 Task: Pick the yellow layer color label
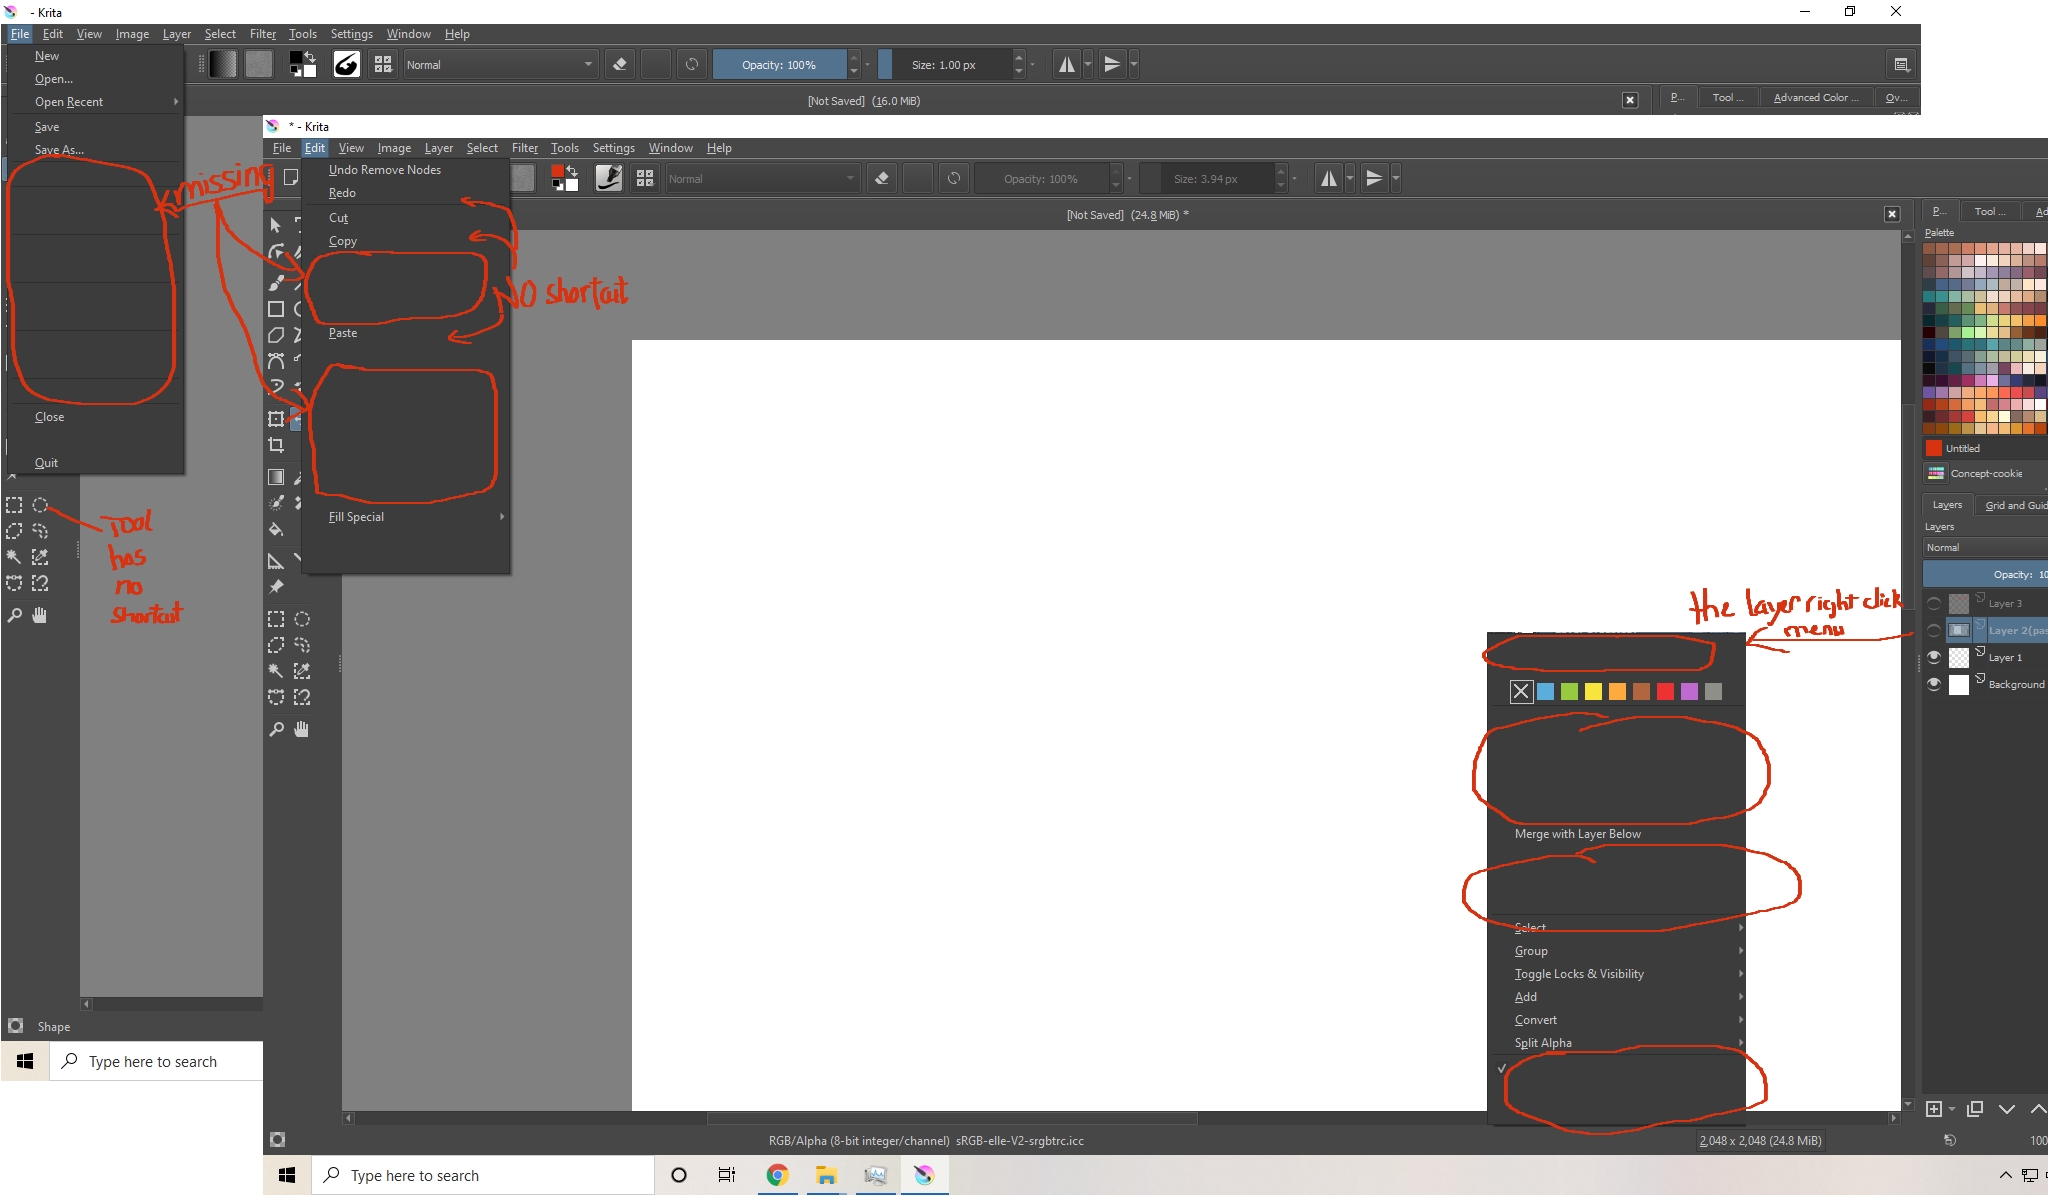1593,691
